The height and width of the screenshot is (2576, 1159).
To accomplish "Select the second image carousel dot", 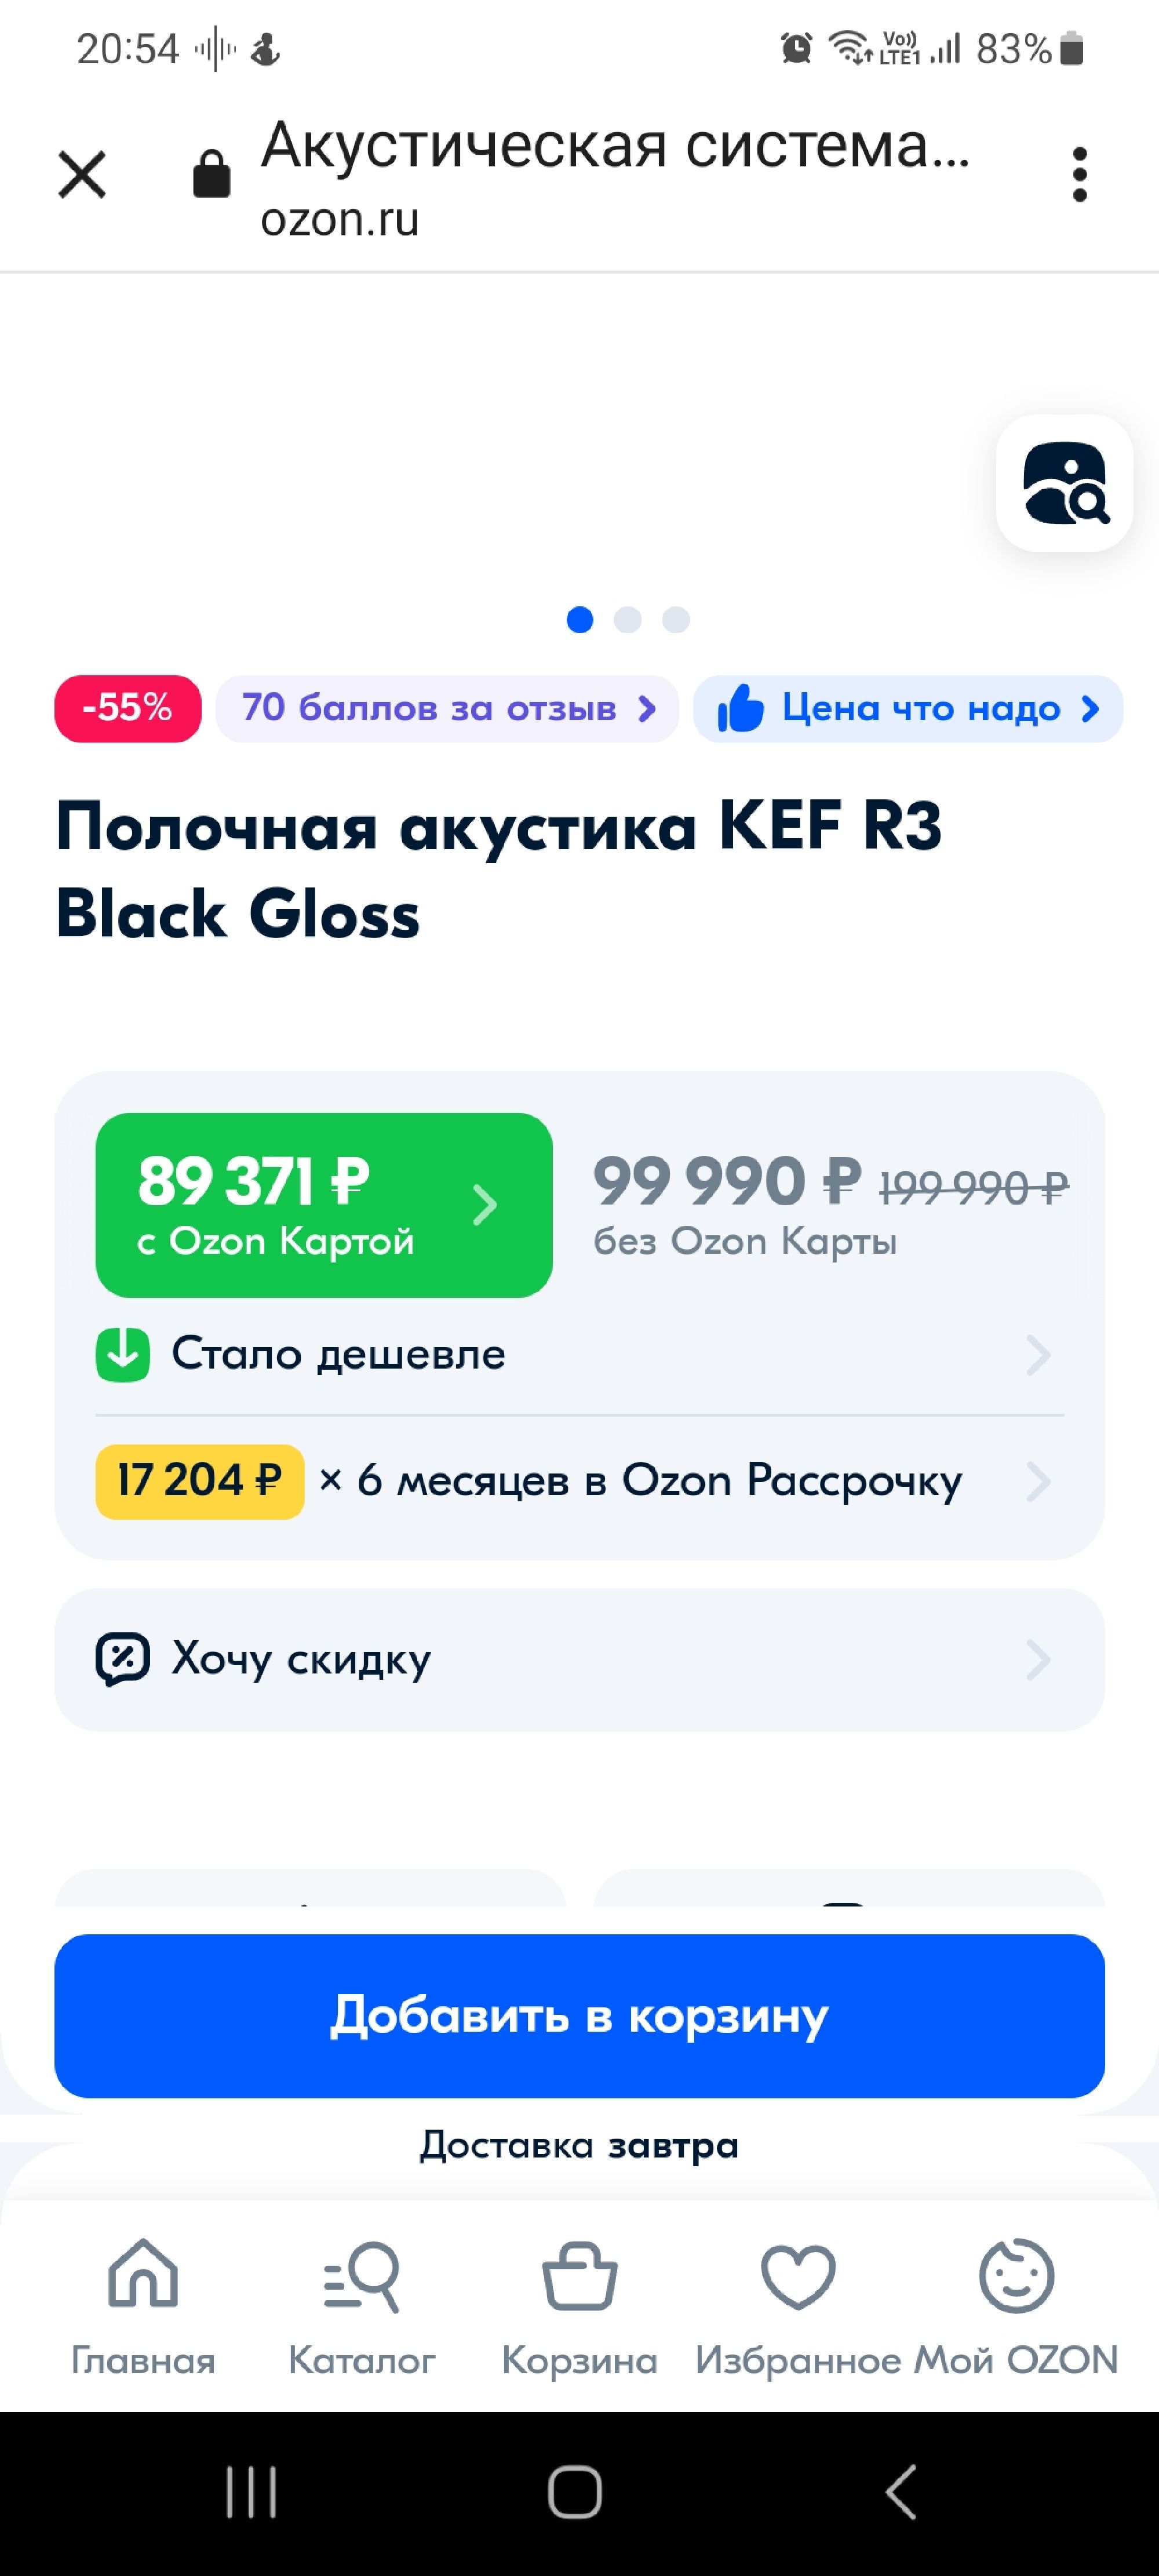I will point(628,620).
